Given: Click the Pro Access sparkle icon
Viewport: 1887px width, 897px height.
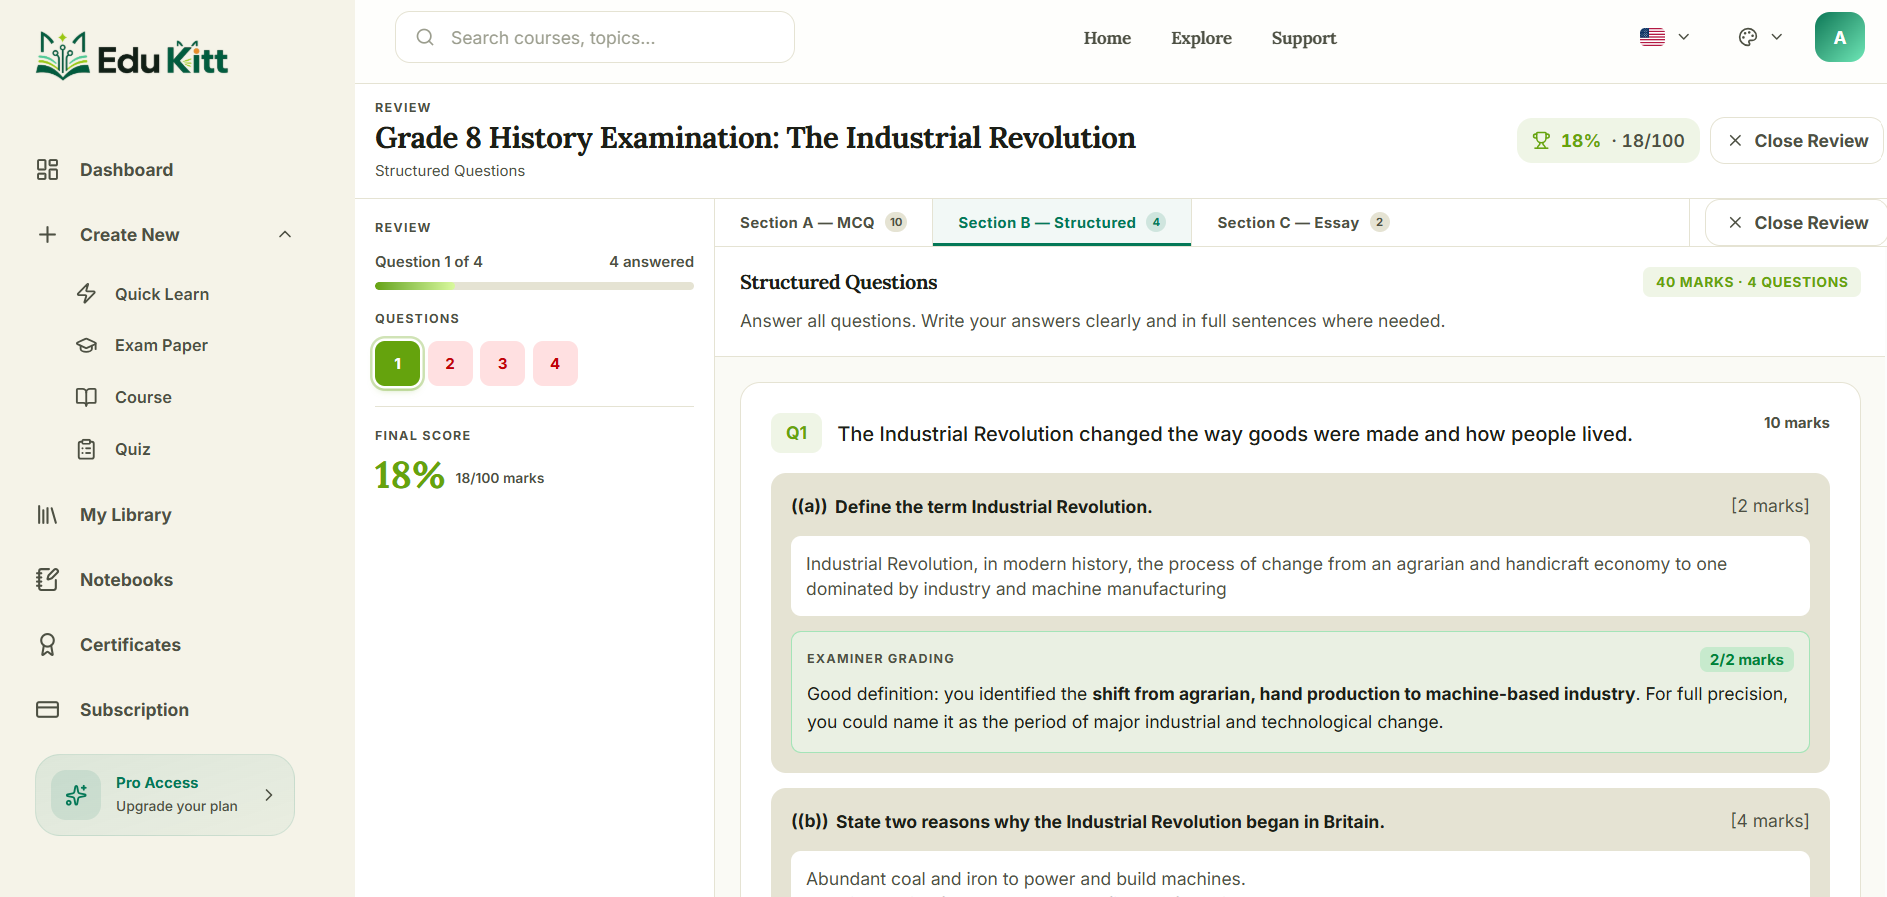Looking at the screenshot, I should click(x=76, y=795).
